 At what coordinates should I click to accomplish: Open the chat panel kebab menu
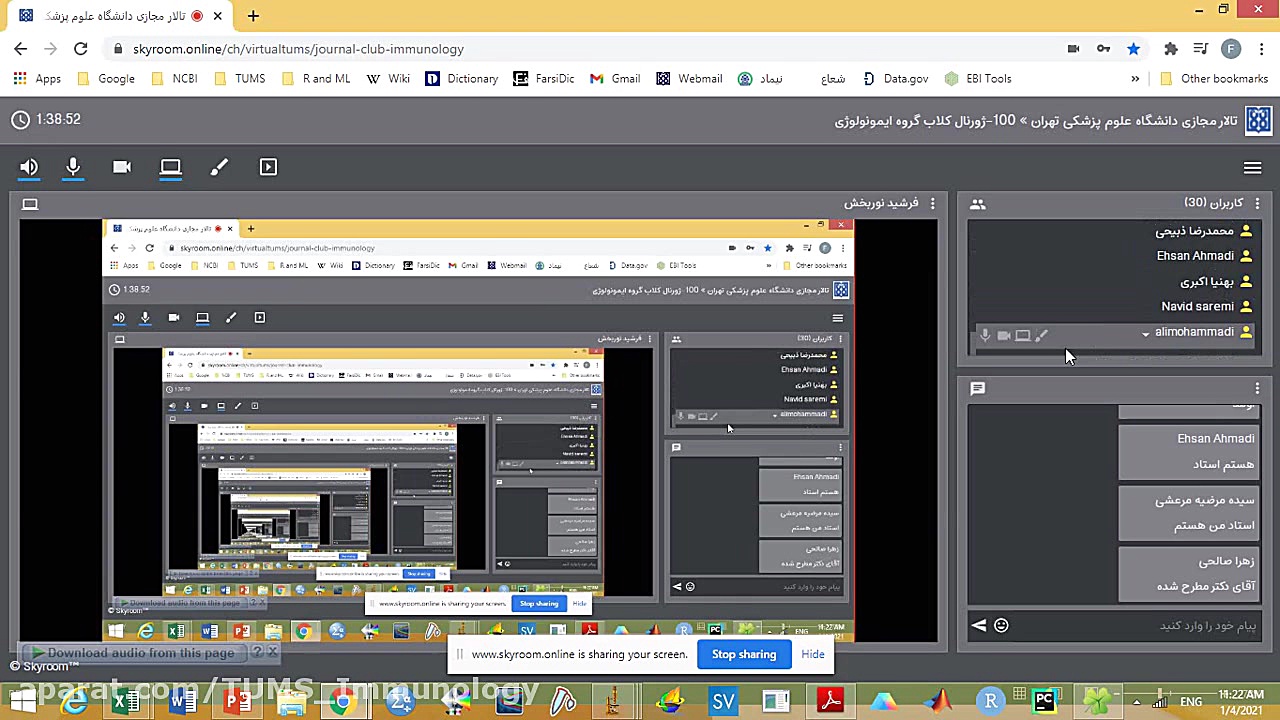click(1257, 388)
